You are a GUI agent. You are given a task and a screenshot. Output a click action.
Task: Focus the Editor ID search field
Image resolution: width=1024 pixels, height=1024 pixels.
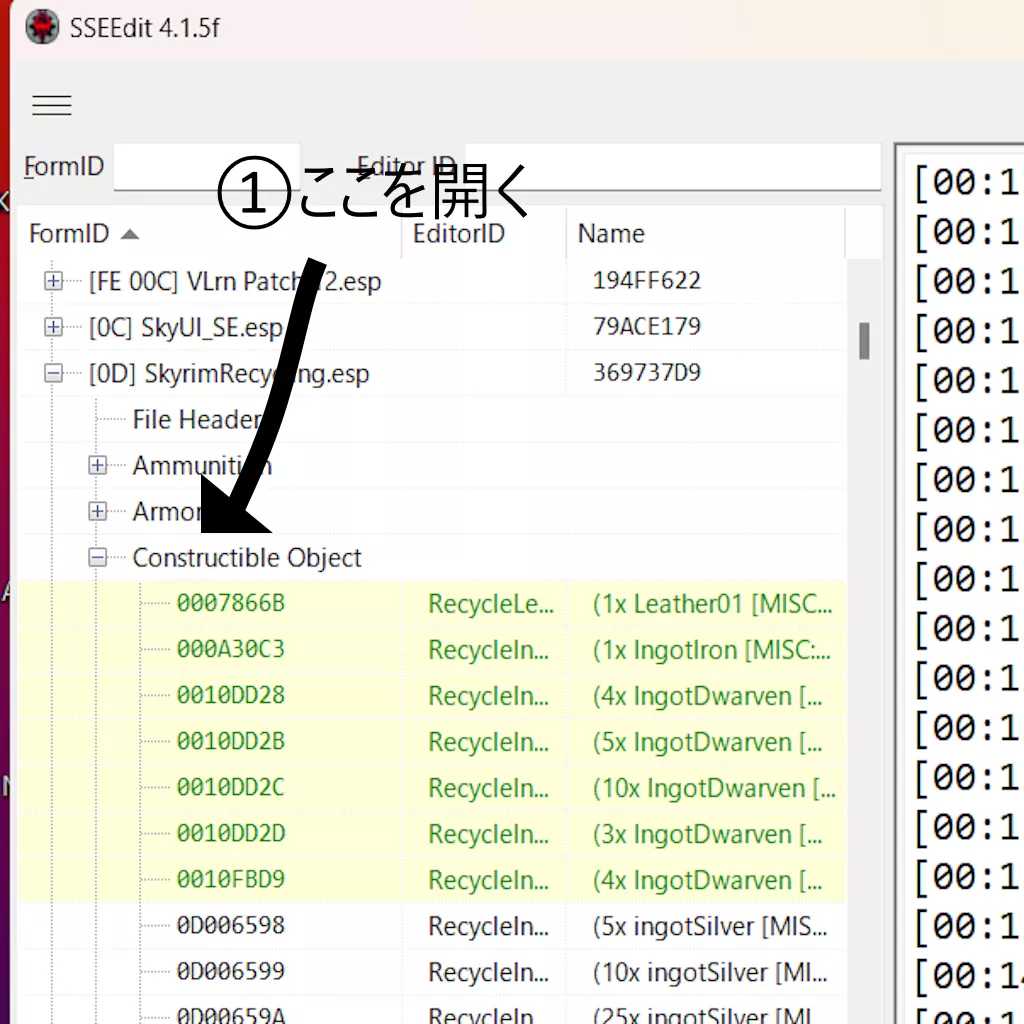pos(673,167)
